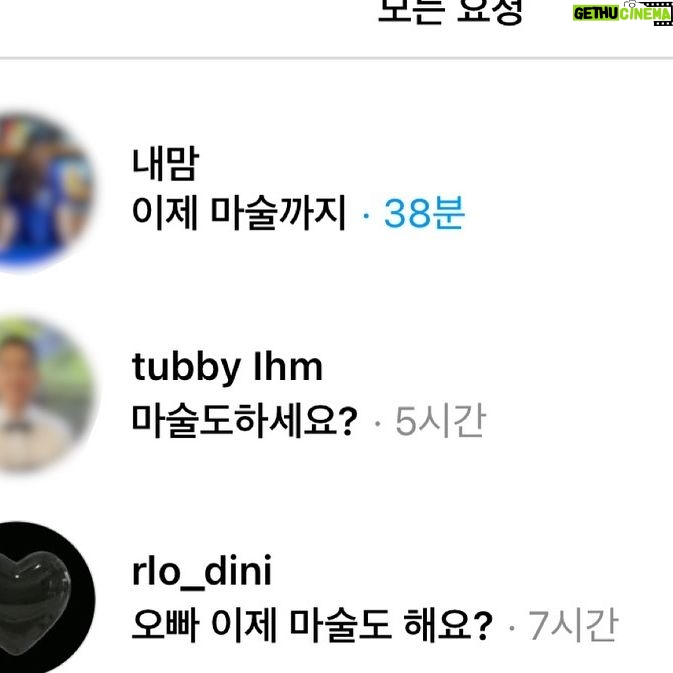Open message preview 이제 마술까지

point(239,213)
